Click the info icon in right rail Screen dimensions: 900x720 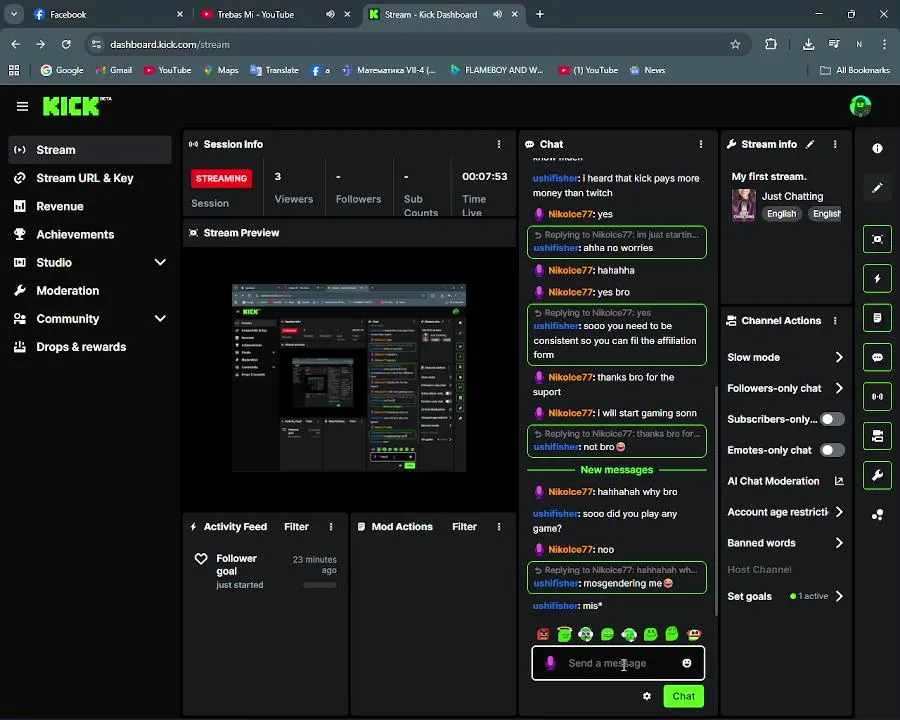coord(877,148)
